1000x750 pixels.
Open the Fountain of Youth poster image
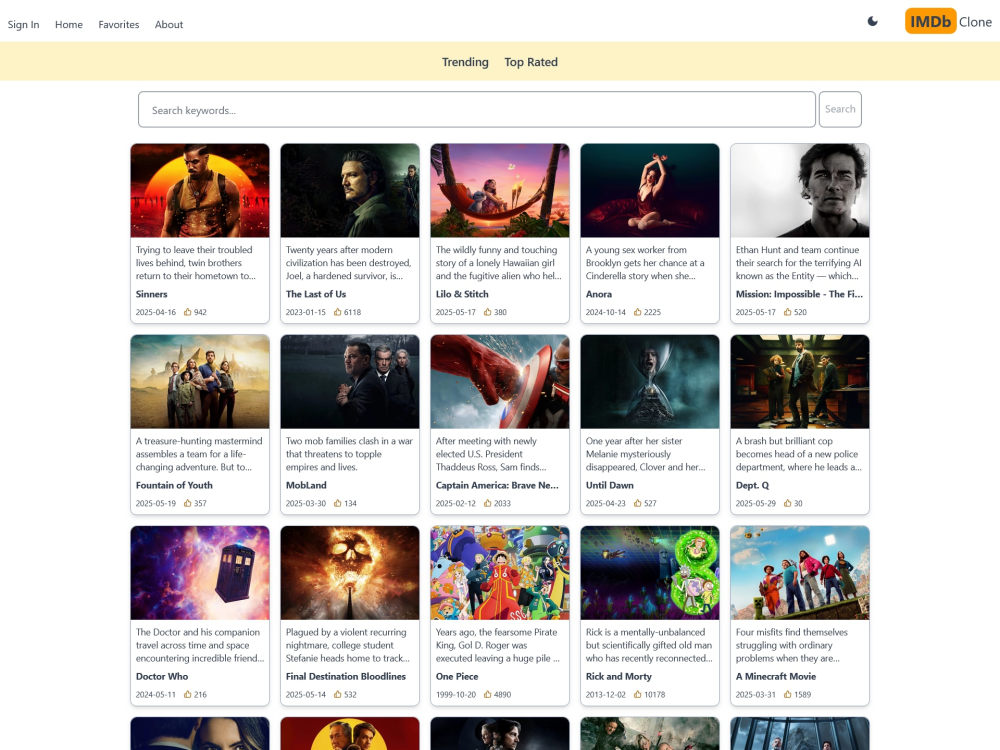pyautogui.click(x=200, y=382)
